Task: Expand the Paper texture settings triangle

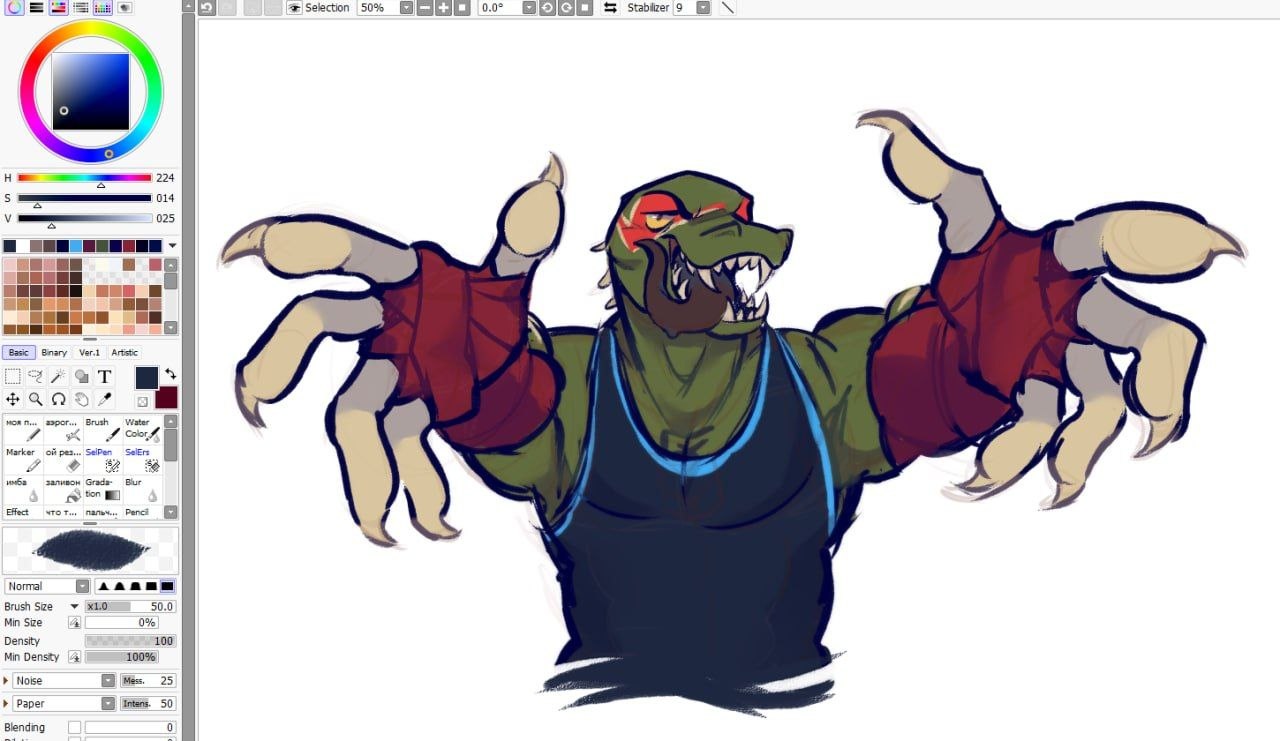Action: point(7,704)
